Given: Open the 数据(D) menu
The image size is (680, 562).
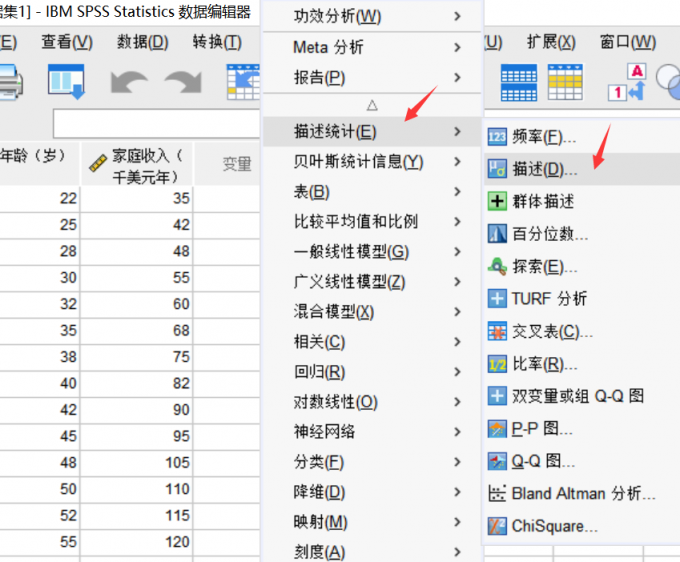Looking at the screenshot, I should point(142,42).
